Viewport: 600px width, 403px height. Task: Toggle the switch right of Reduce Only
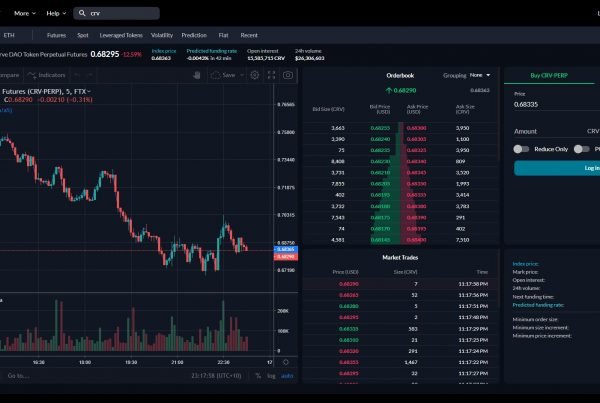tap(582, 149)
